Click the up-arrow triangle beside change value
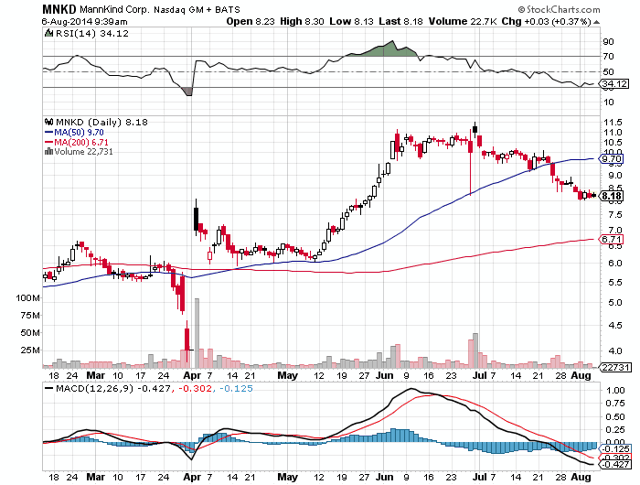This screenshot has width=640, height=485. [596, 22]
